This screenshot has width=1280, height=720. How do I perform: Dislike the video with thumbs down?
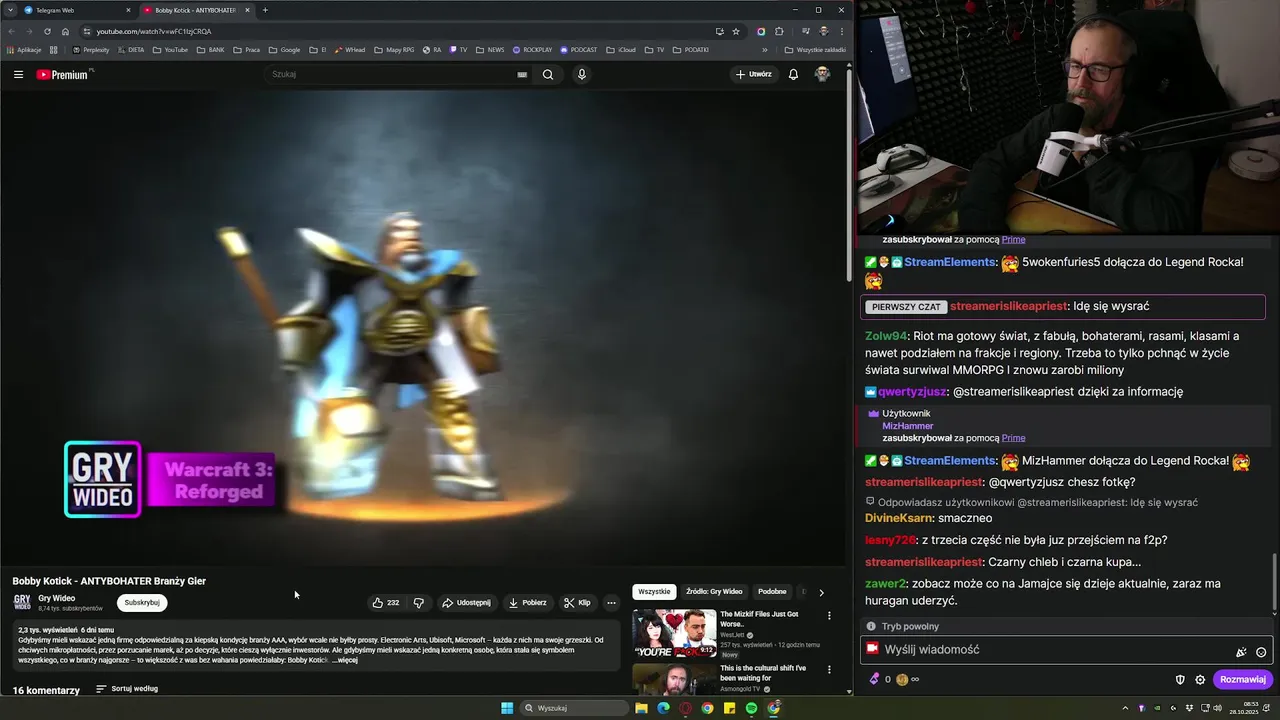tap(419, 603)
